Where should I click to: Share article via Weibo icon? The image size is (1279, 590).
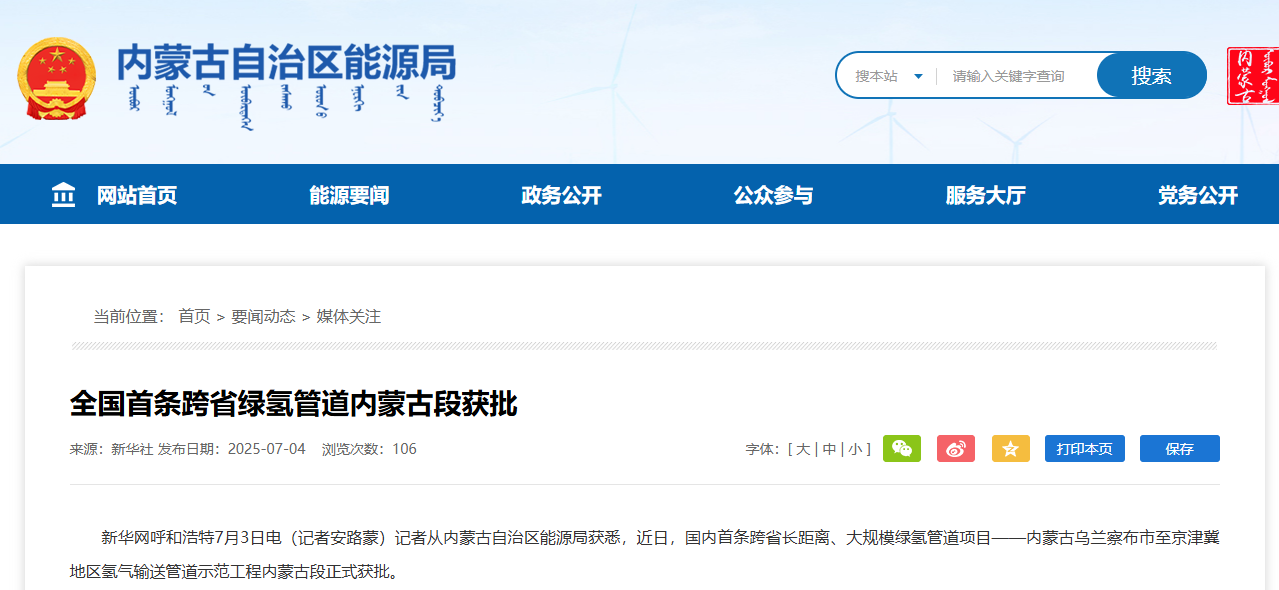[x=956, y=449]
